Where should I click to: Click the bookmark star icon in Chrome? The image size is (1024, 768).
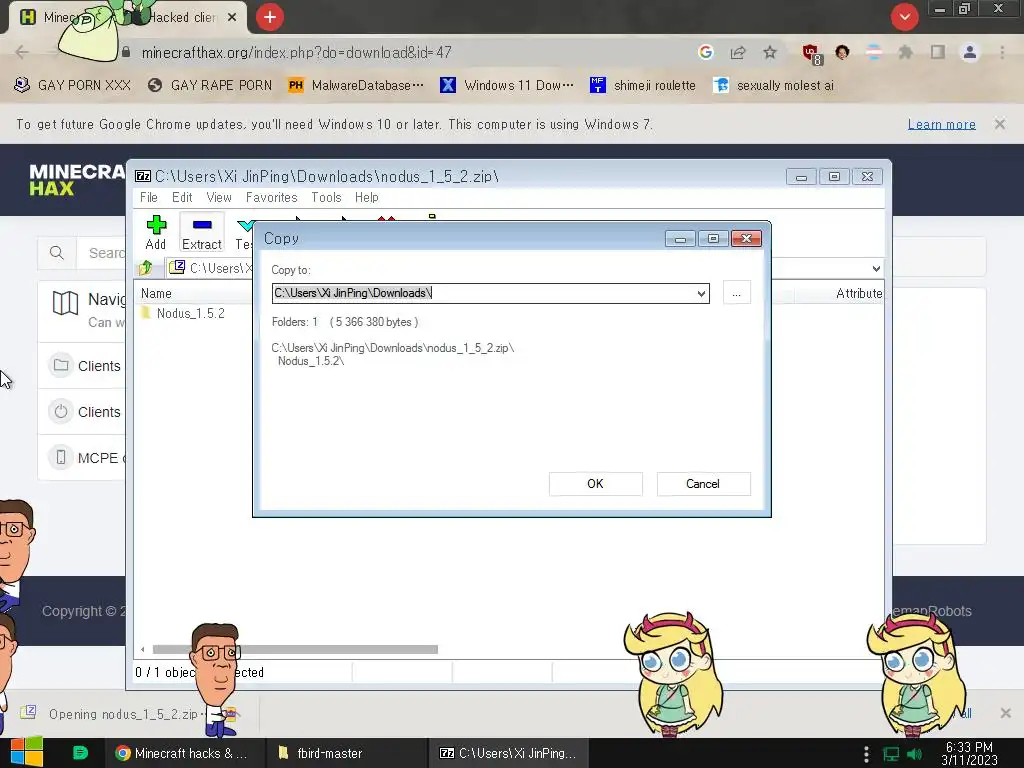coord(770,52)
